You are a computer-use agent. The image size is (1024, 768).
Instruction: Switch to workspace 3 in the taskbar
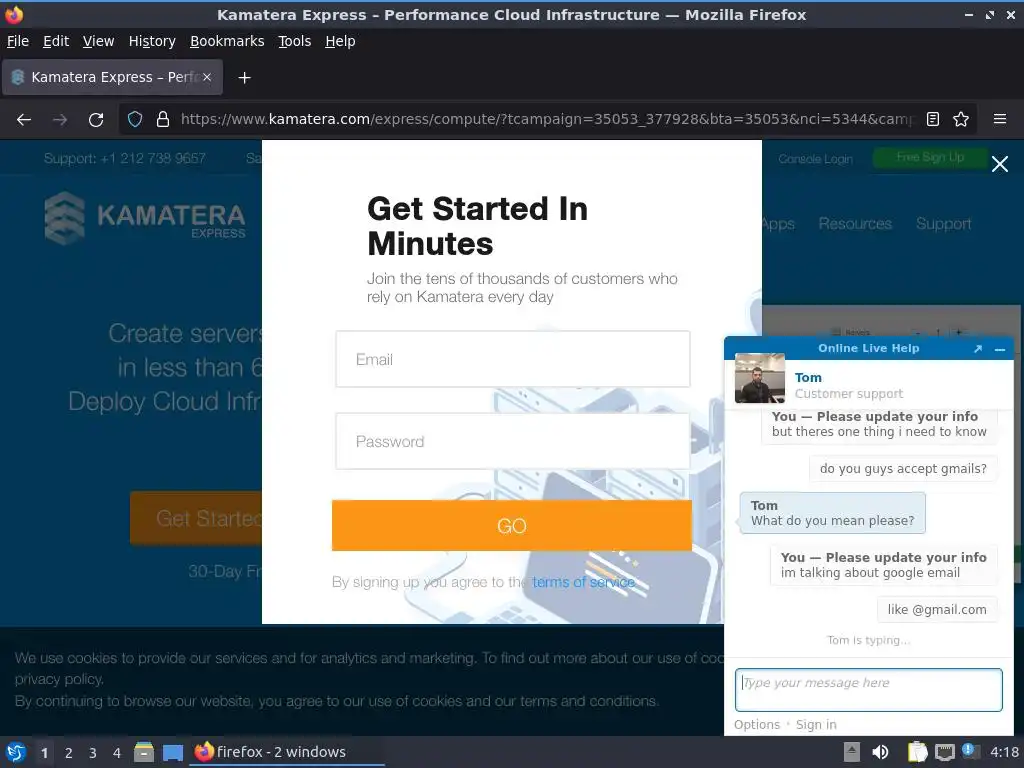(x=93, y=753)
